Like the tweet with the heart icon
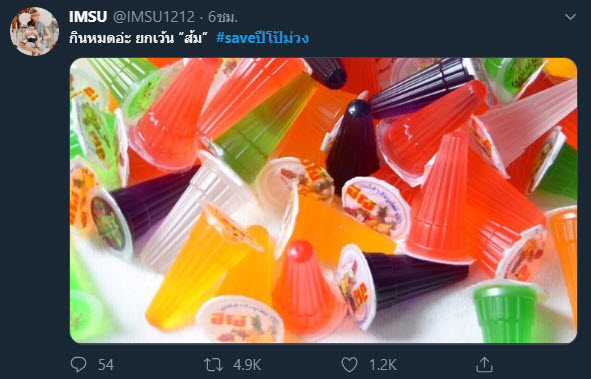 tap(349, 365)
